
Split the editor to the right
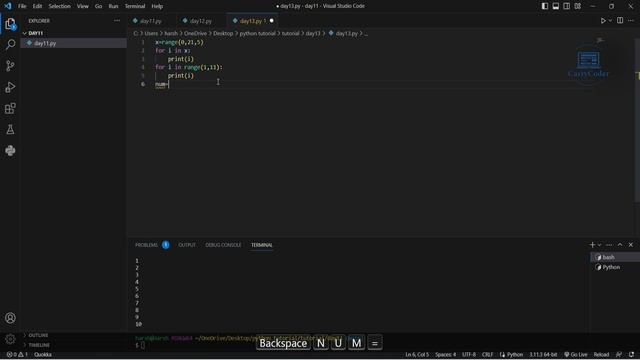620,20
